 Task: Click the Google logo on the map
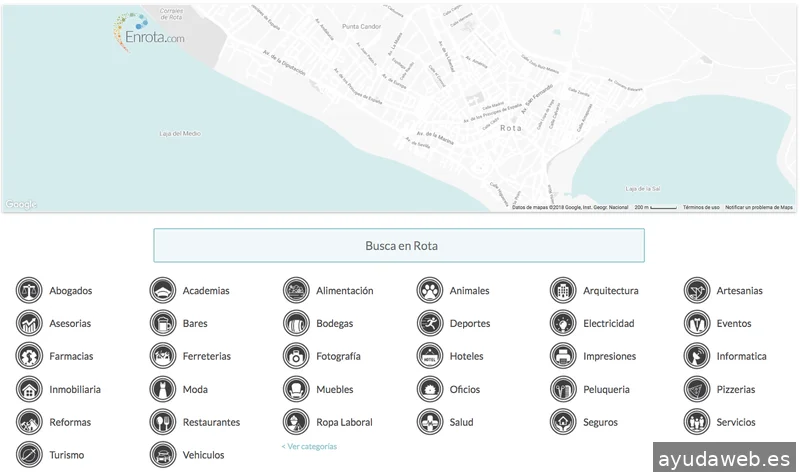pos(20,205)
